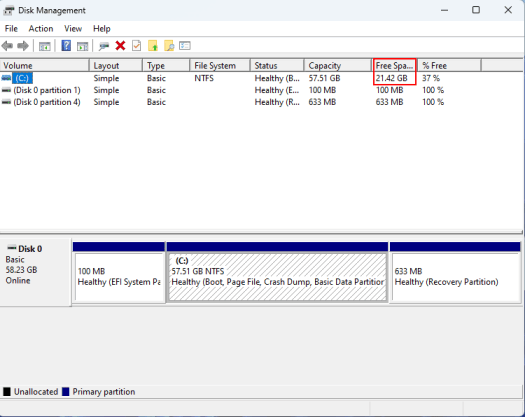This screenshot has height=417, width=525.
Task: Open the Action menu
Action: (x=41, y=29)
